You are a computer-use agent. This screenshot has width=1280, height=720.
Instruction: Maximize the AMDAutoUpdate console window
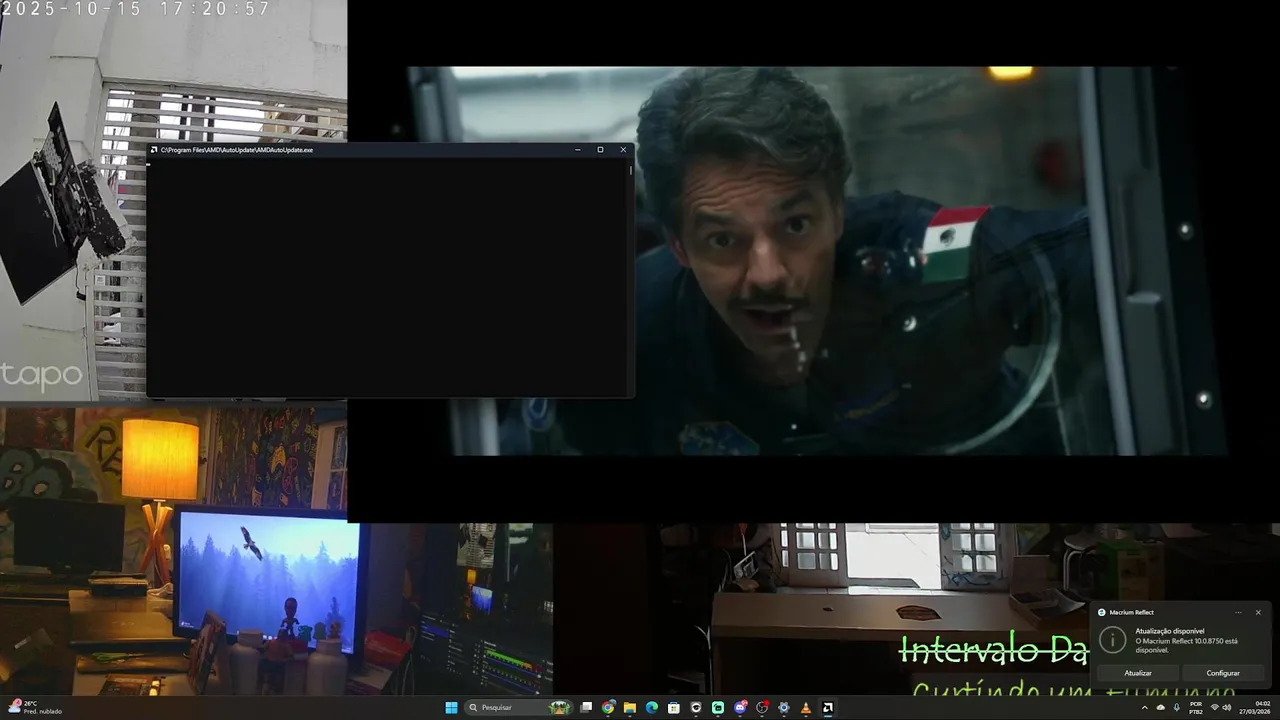click(600, 150)
